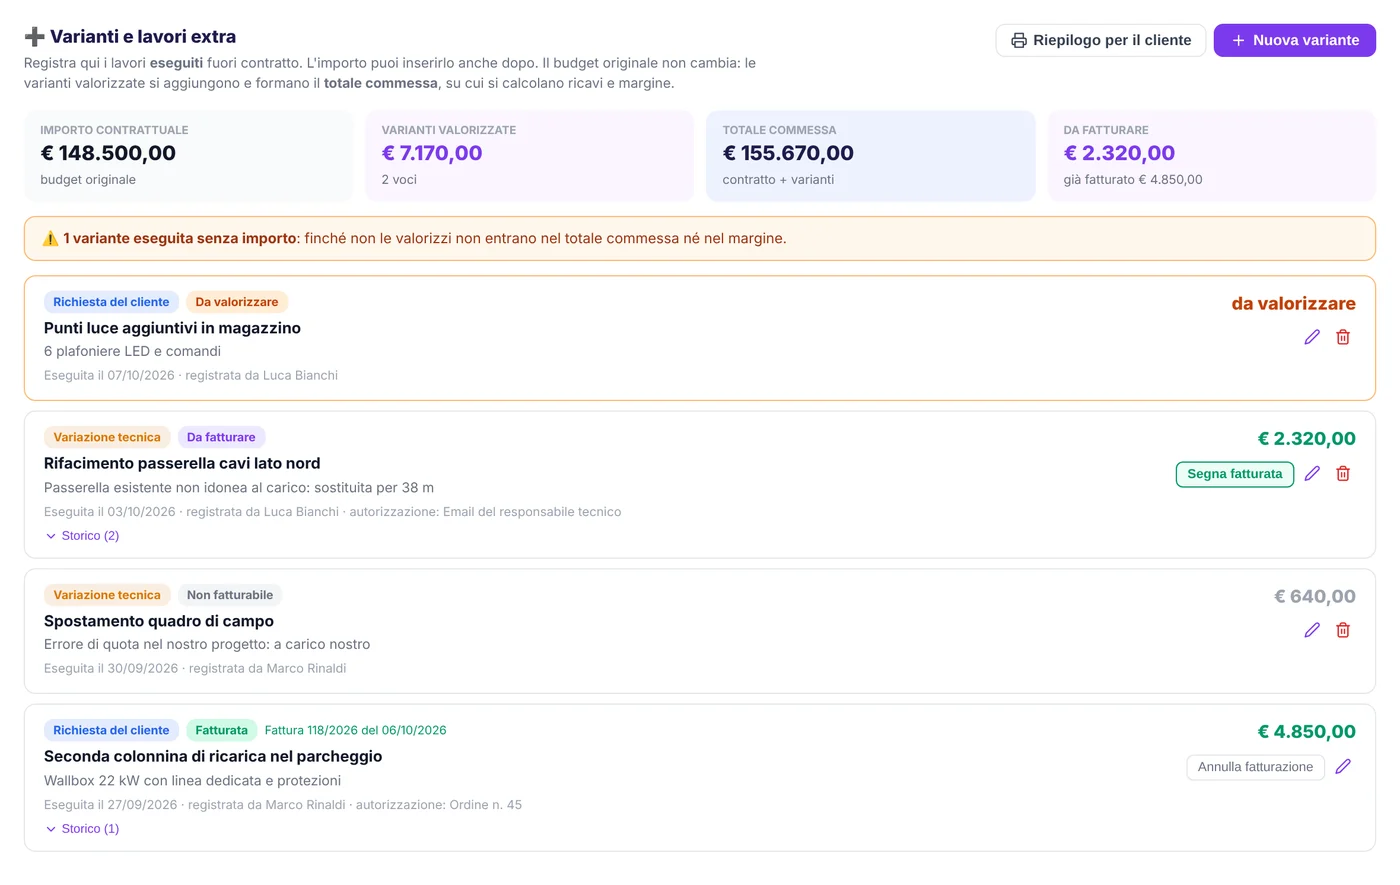This screenshot has width=1400, height=885.
Task: Click Annulla fatturazione for Seconda colonnina
Action: [x=1255, y=767]
